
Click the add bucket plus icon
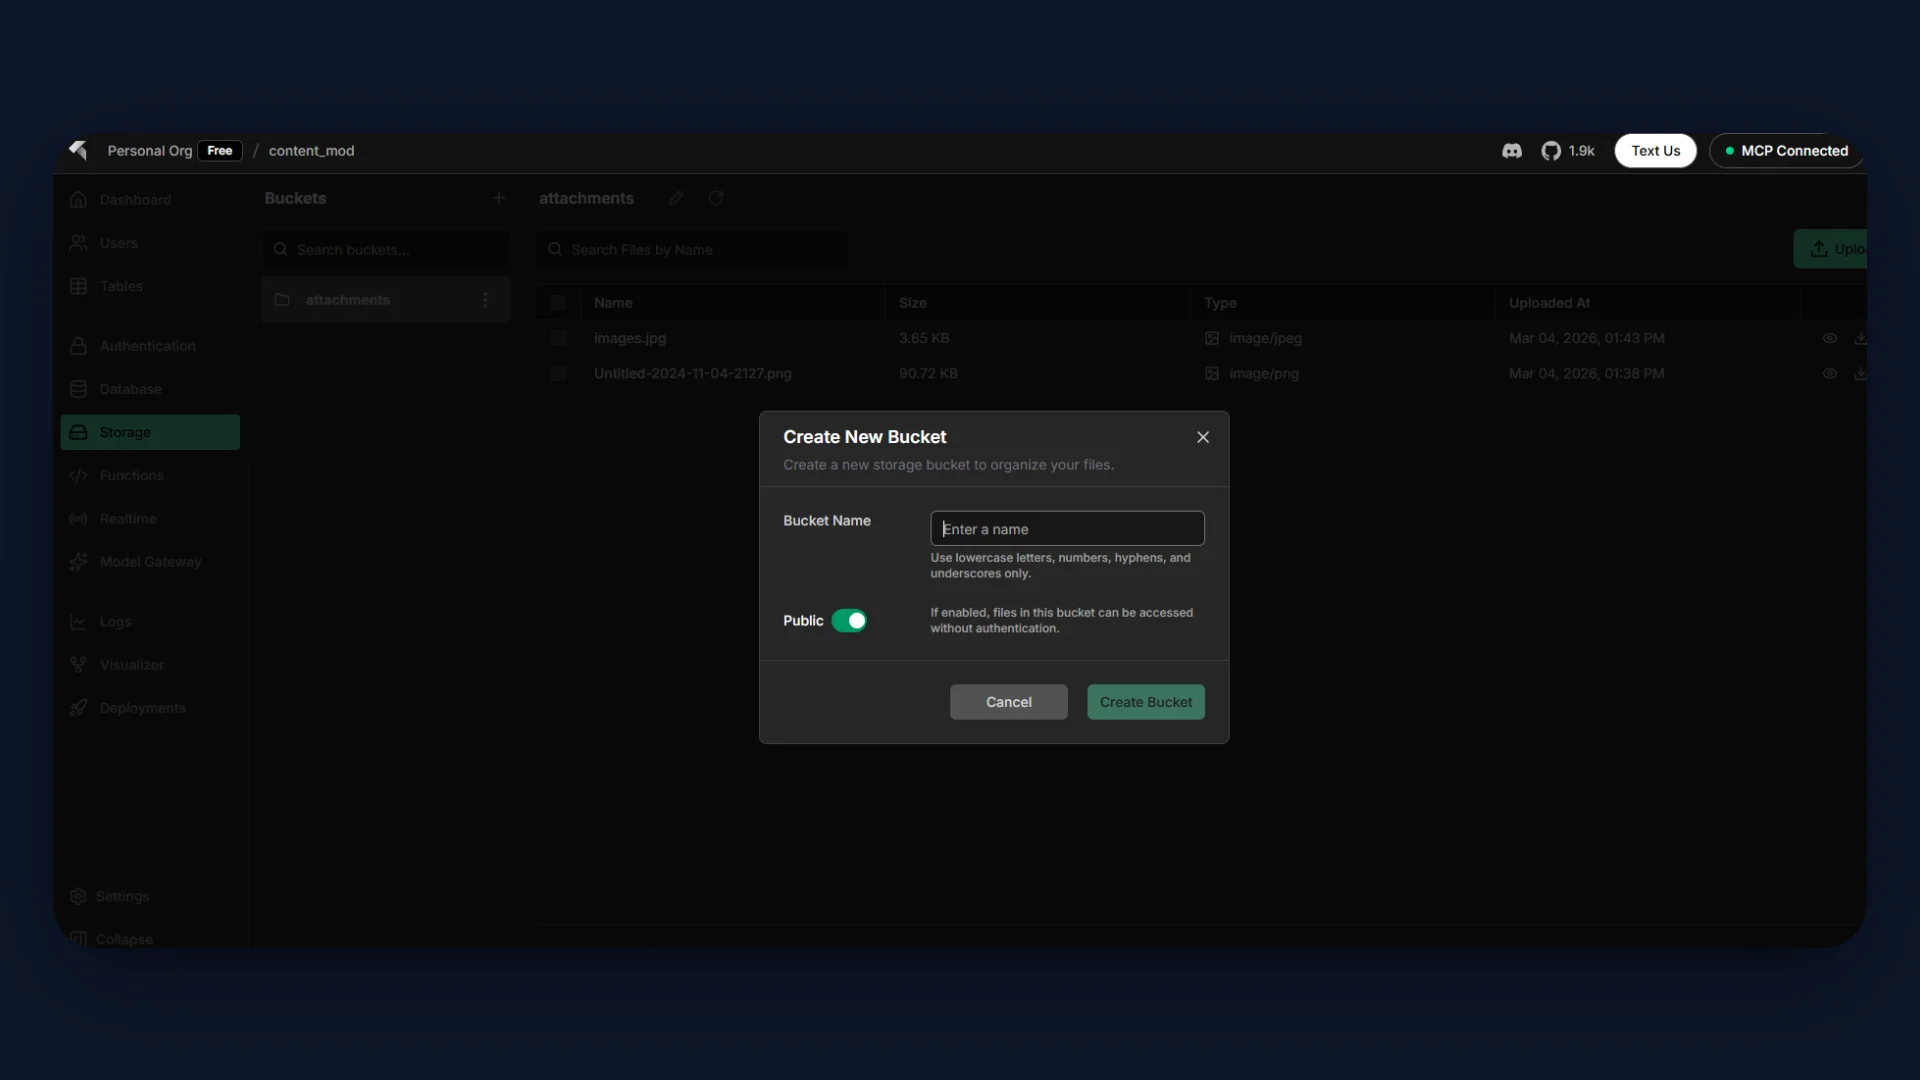(499, 198)
